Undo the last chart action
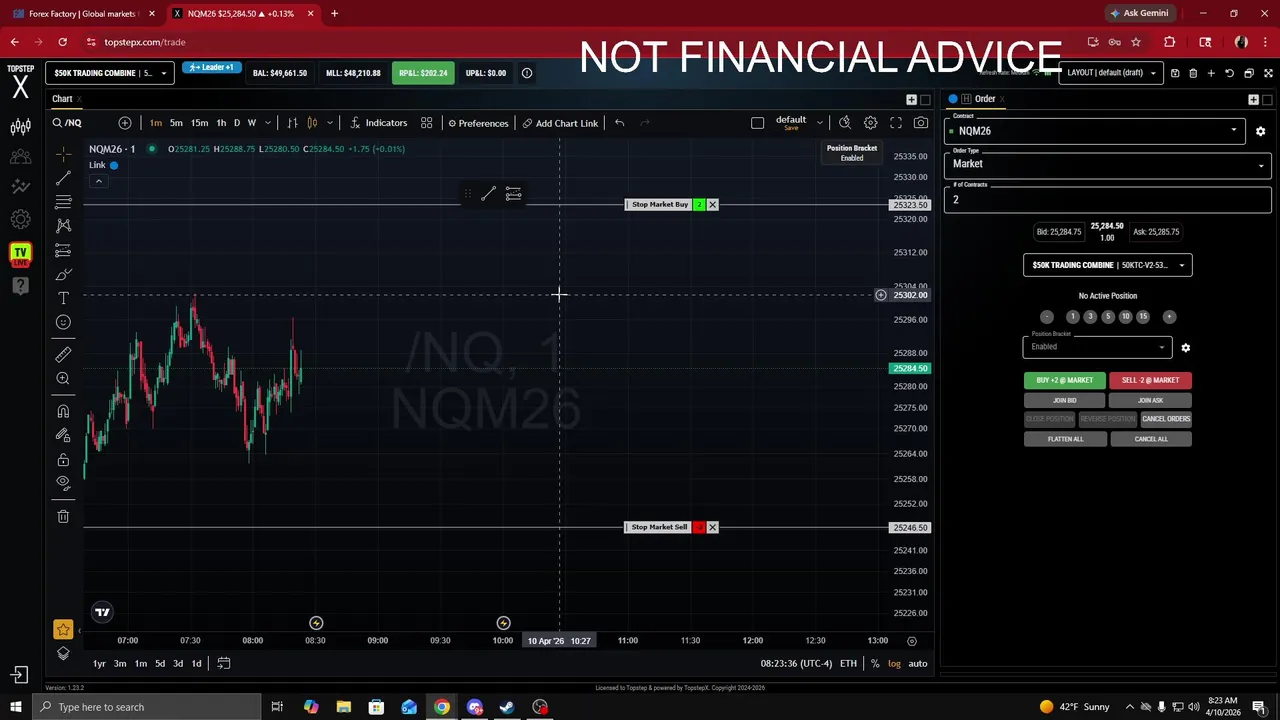The height and width of the screenshot is (720, 1280). (x=620, y=123)
